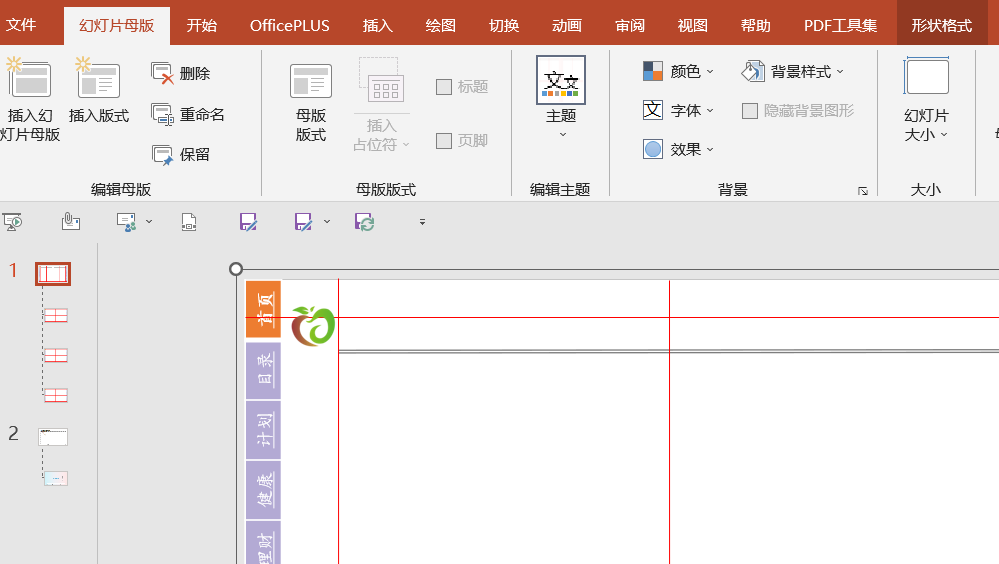
Task: Click the 主题 themes icon
Action: pos(561,80)
